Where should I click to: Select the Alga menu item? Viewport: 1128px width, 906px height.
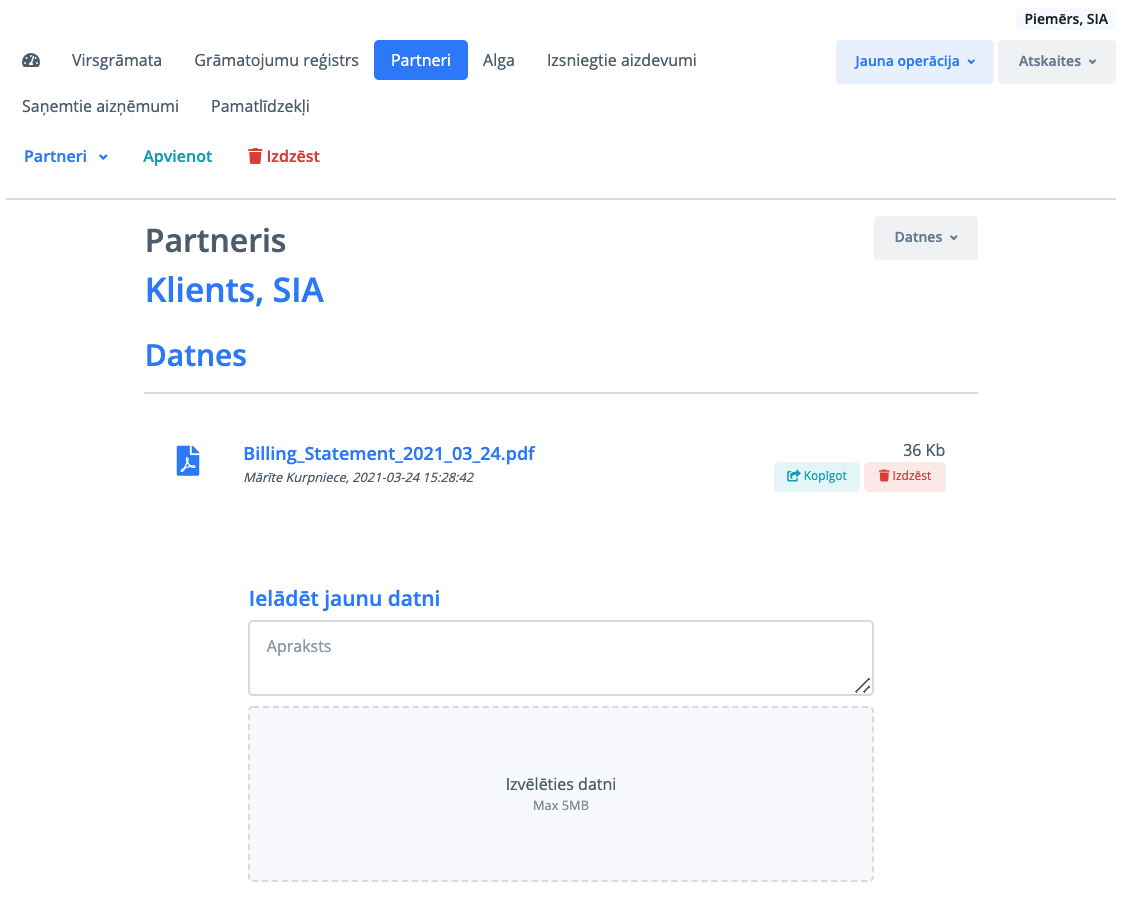(x=498, y=60)
